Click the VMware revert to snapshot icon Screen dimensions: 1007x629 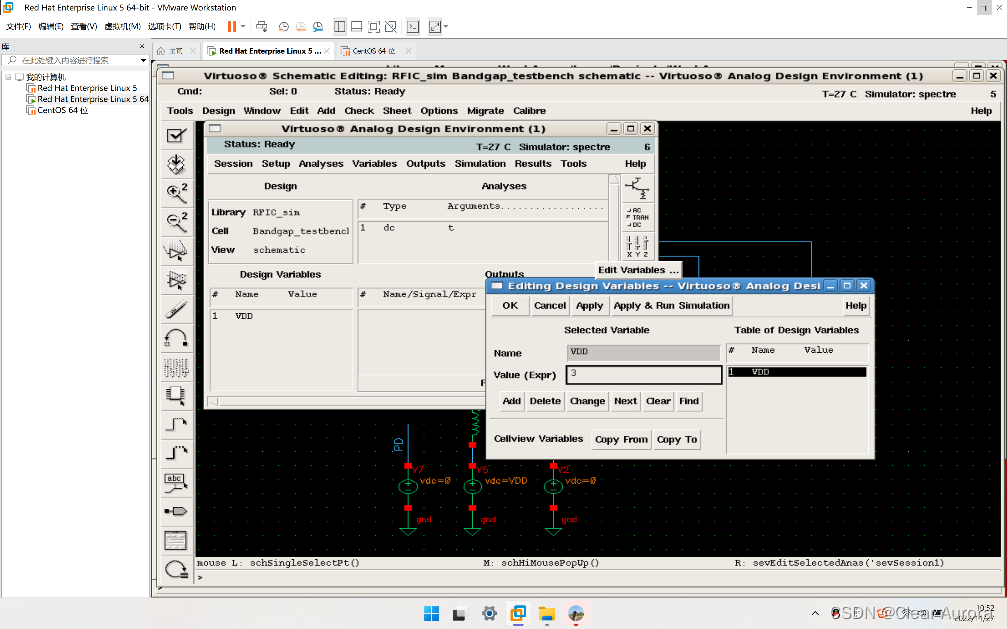point(301,26)
